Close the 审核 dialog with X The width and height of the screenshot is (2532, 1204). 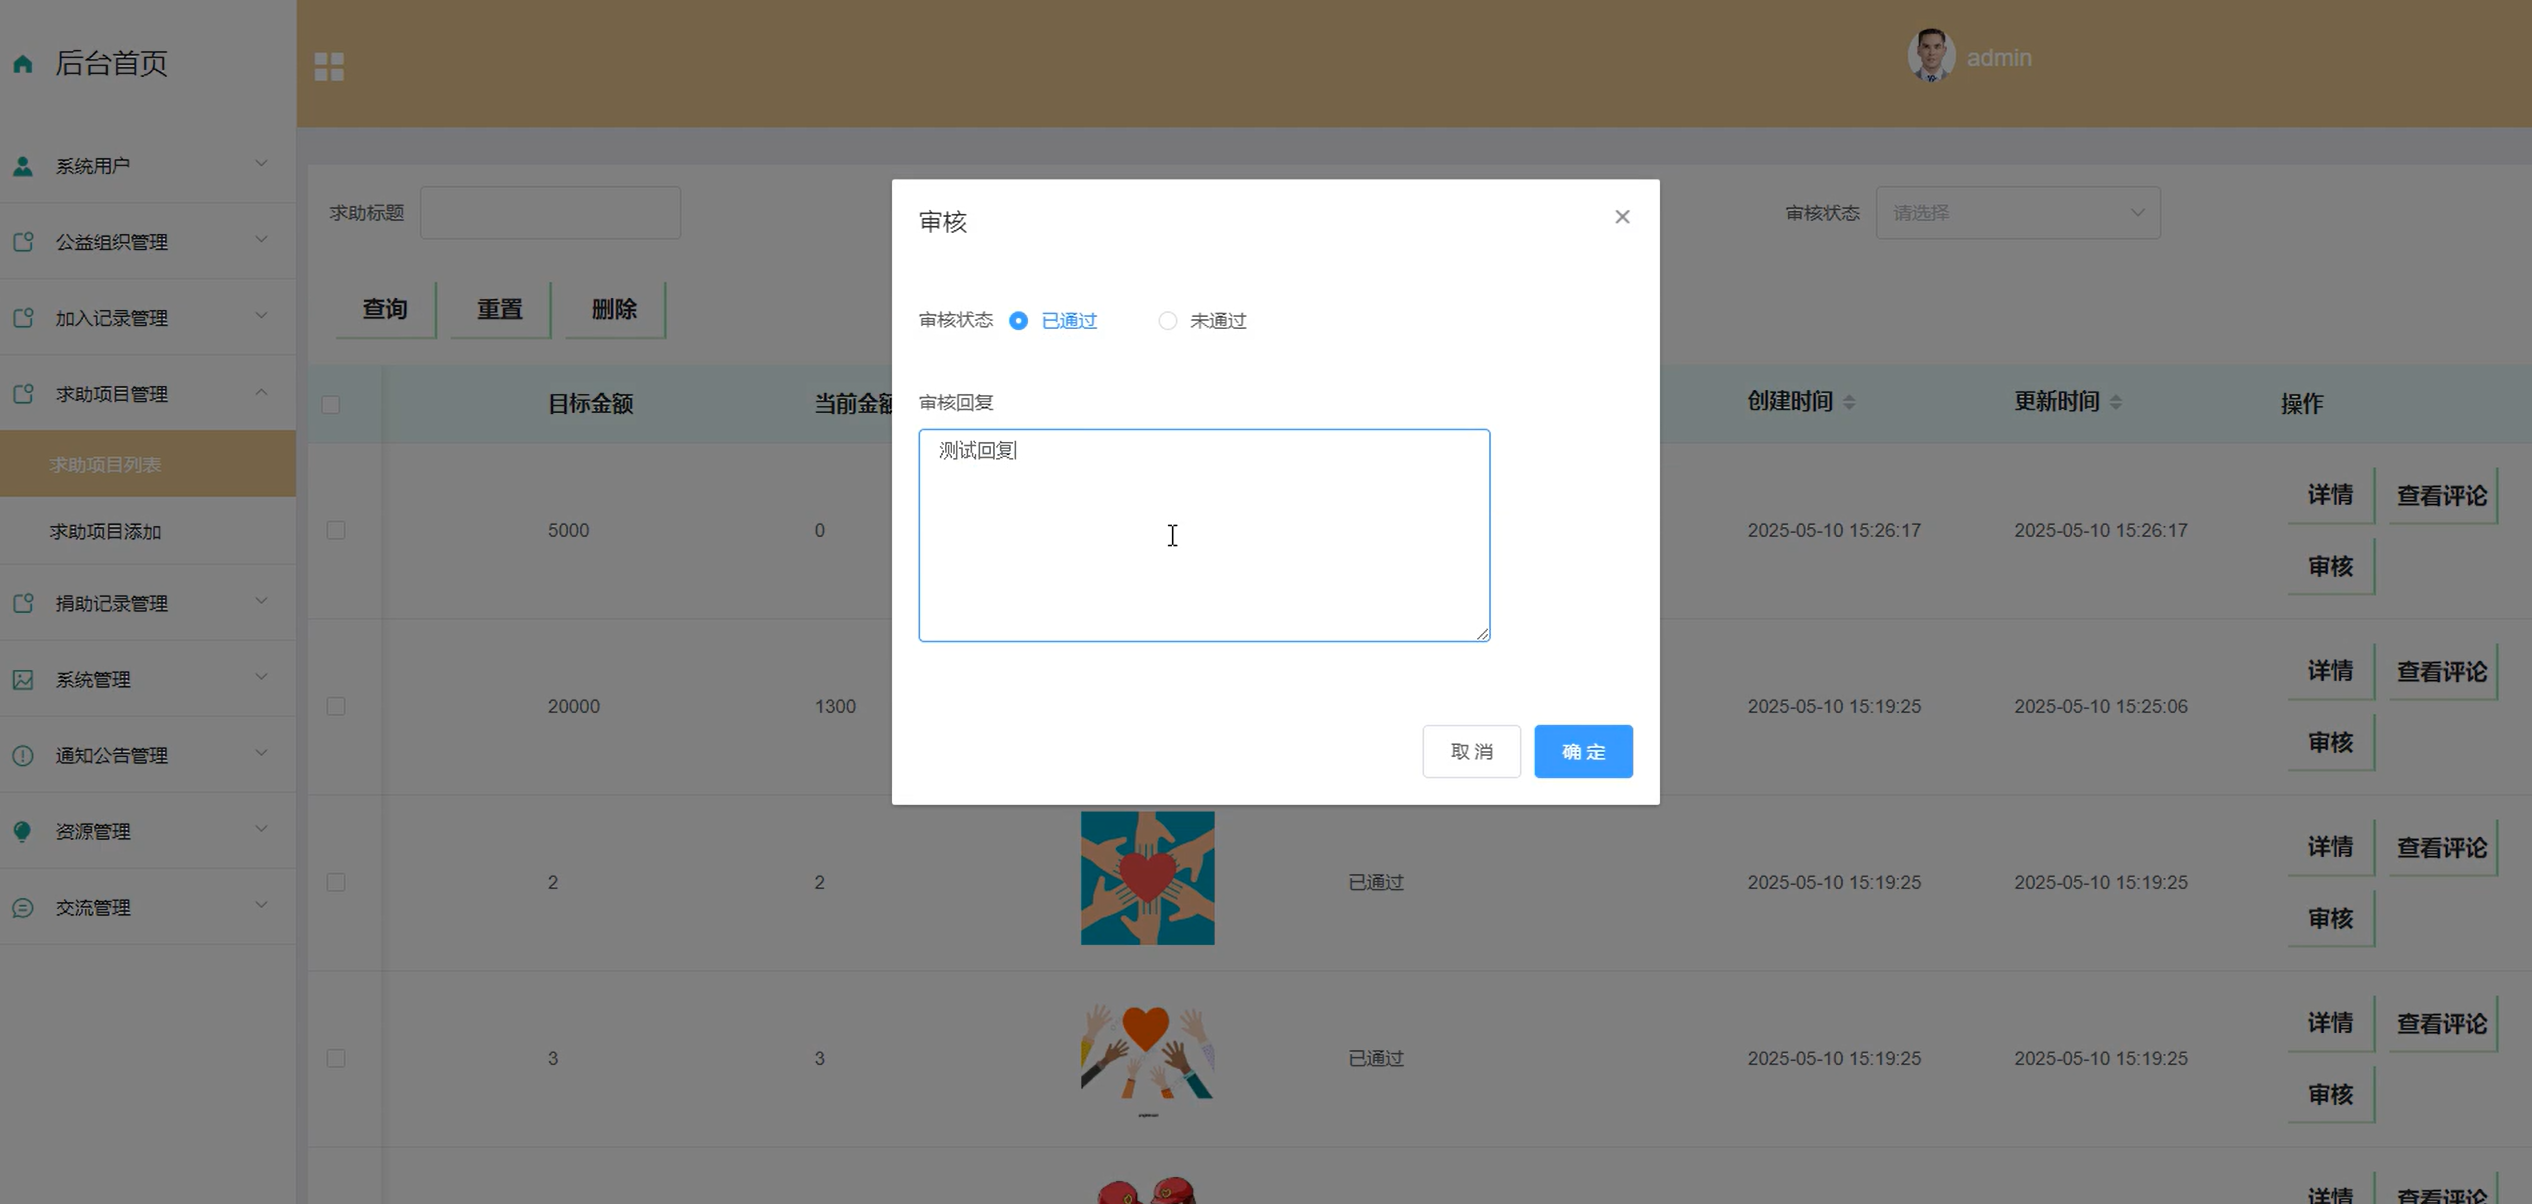point(1622,217)
